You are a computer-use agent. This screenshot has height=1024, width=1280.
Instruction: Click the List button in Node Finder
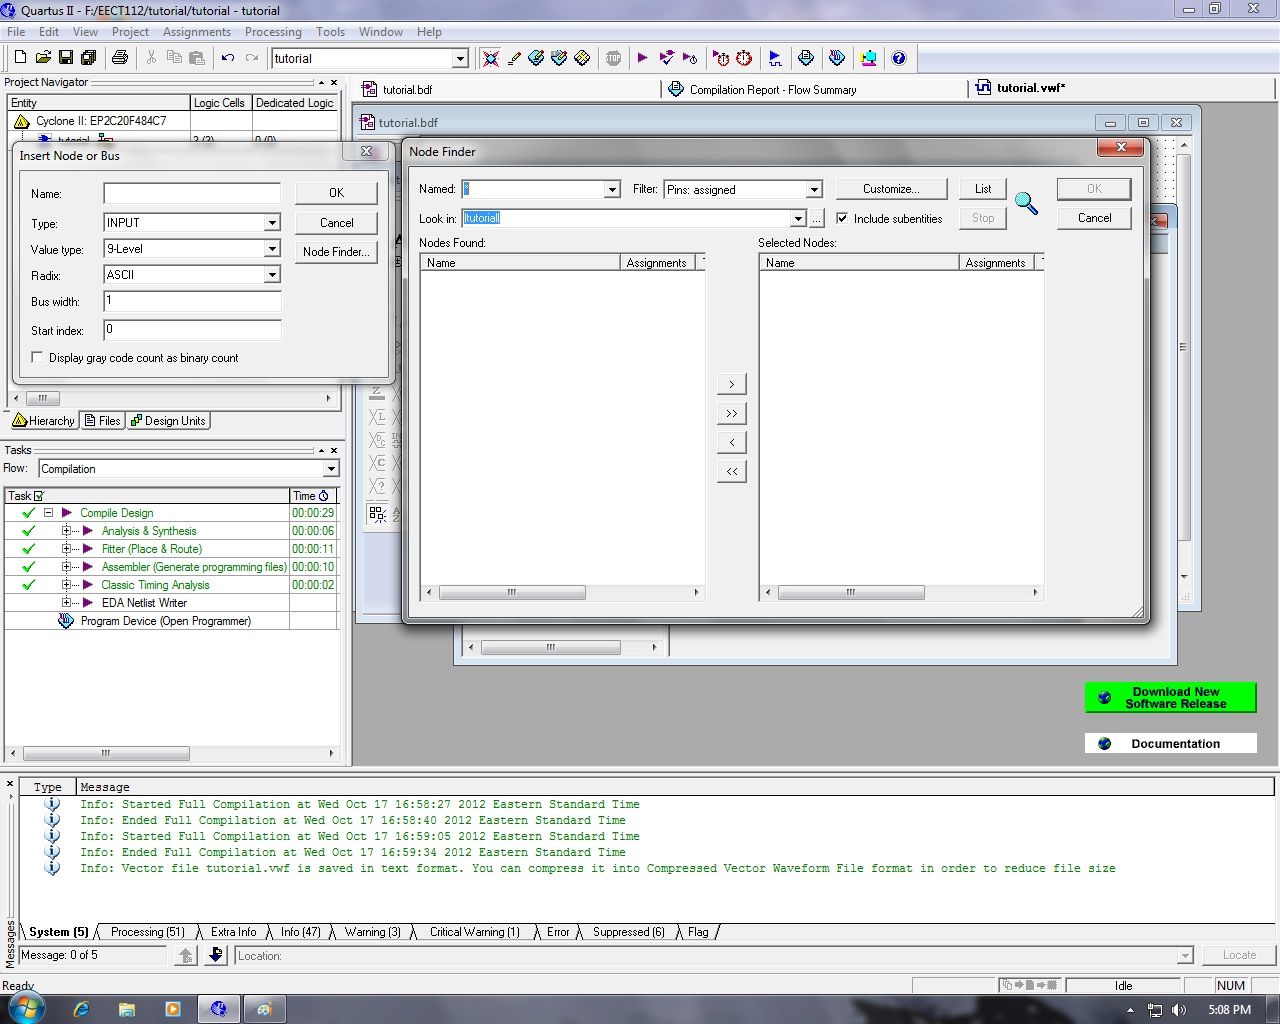[982, 188]
